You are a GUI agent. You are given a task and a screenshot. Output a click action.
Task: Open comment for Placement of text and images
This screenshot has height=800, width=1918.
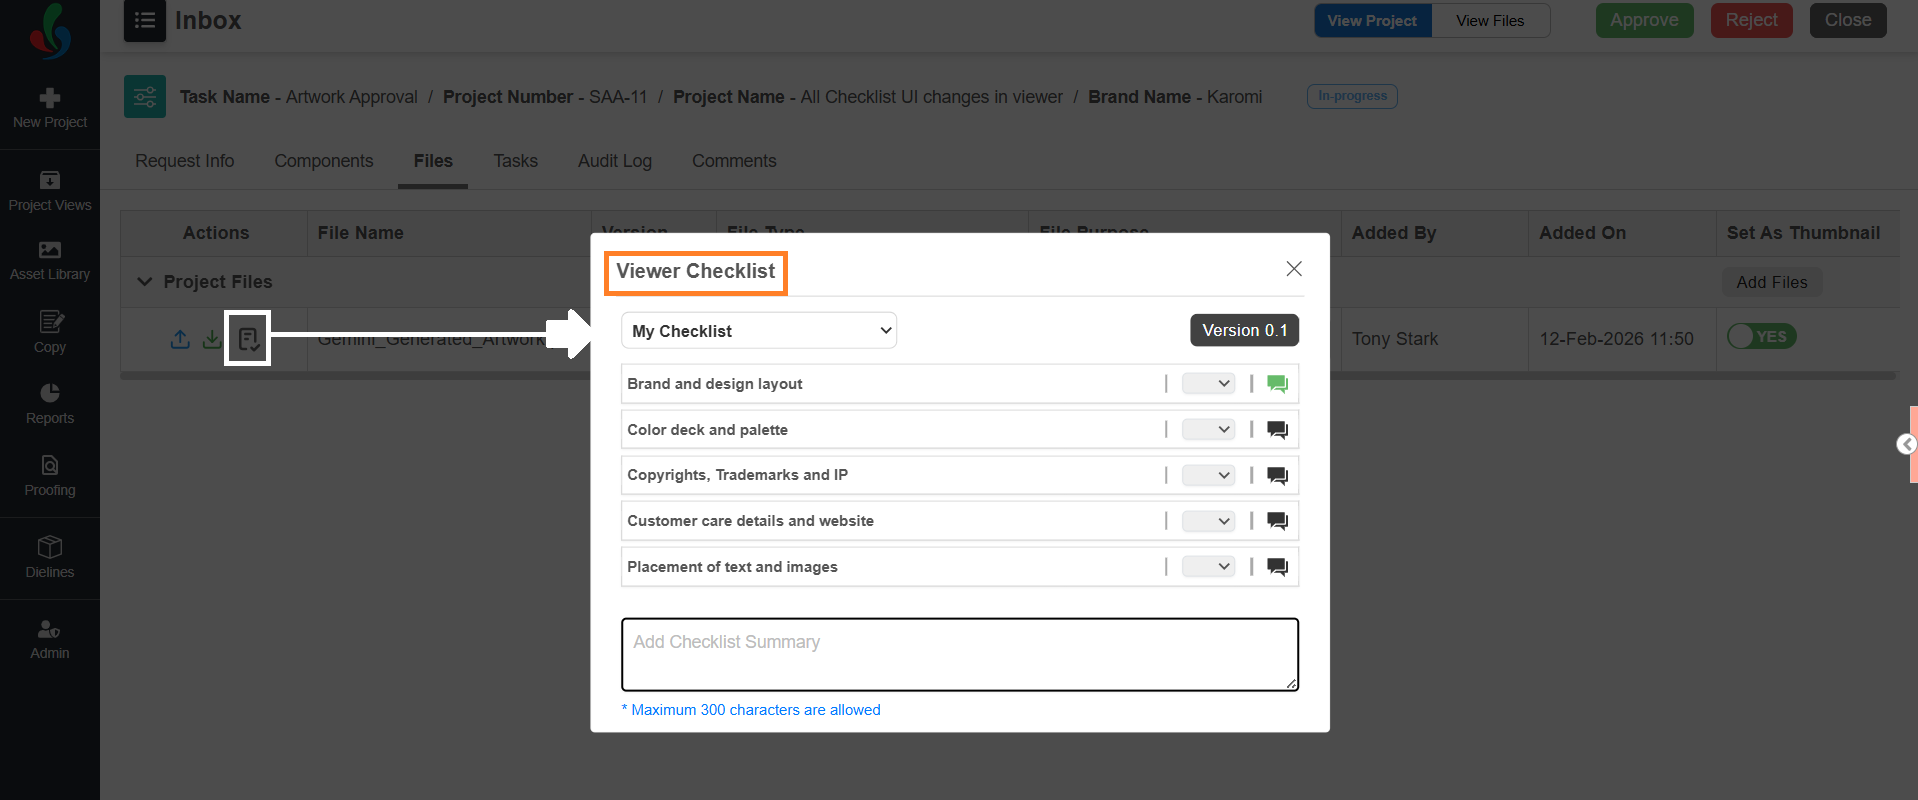point(1277,567)
